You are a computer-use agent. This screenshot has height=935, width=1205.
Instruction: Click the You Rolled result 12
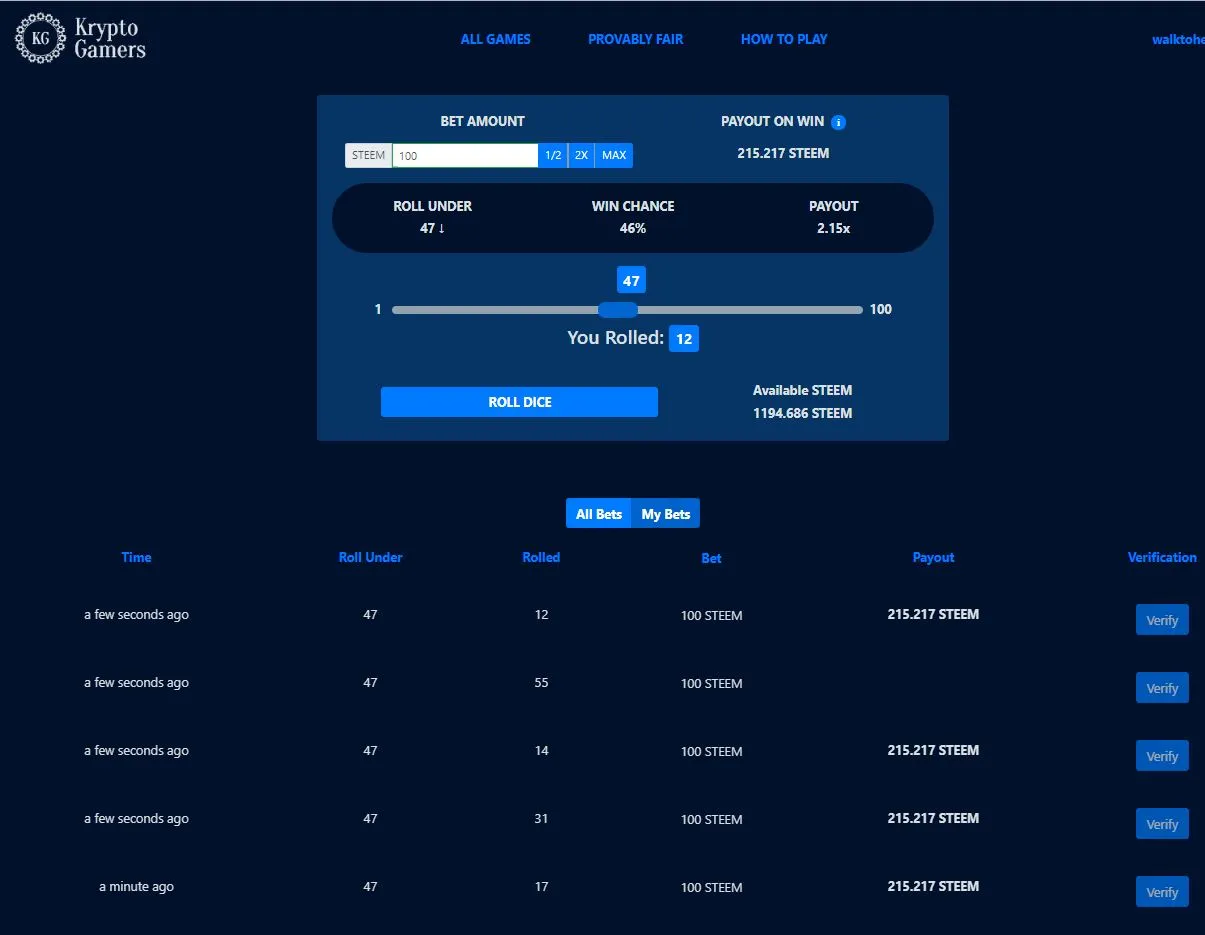pyautogui.click(x=684, y=339)
